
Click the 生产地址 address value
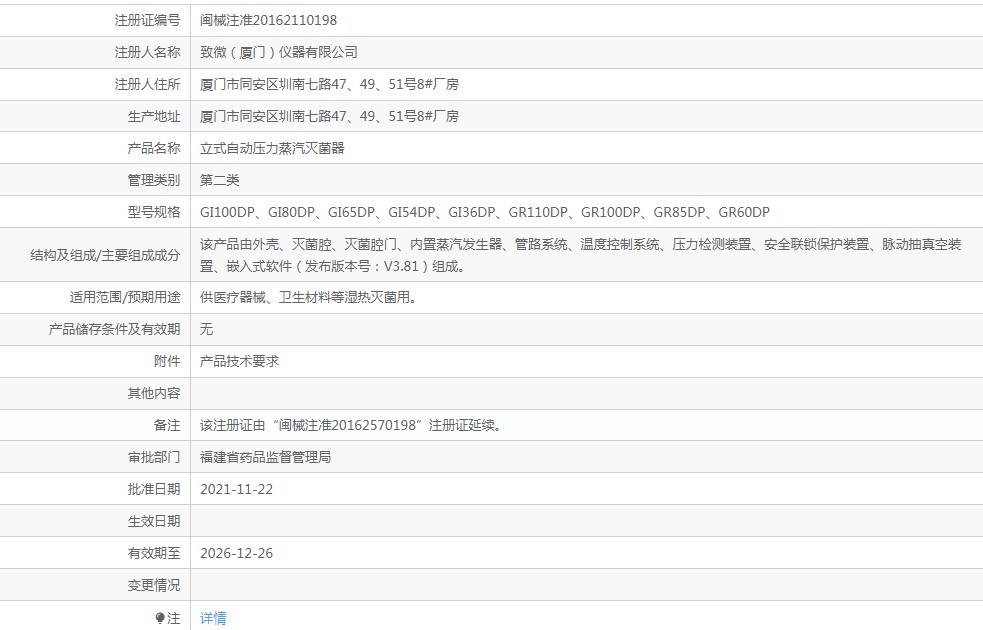[x=329, y=116]
